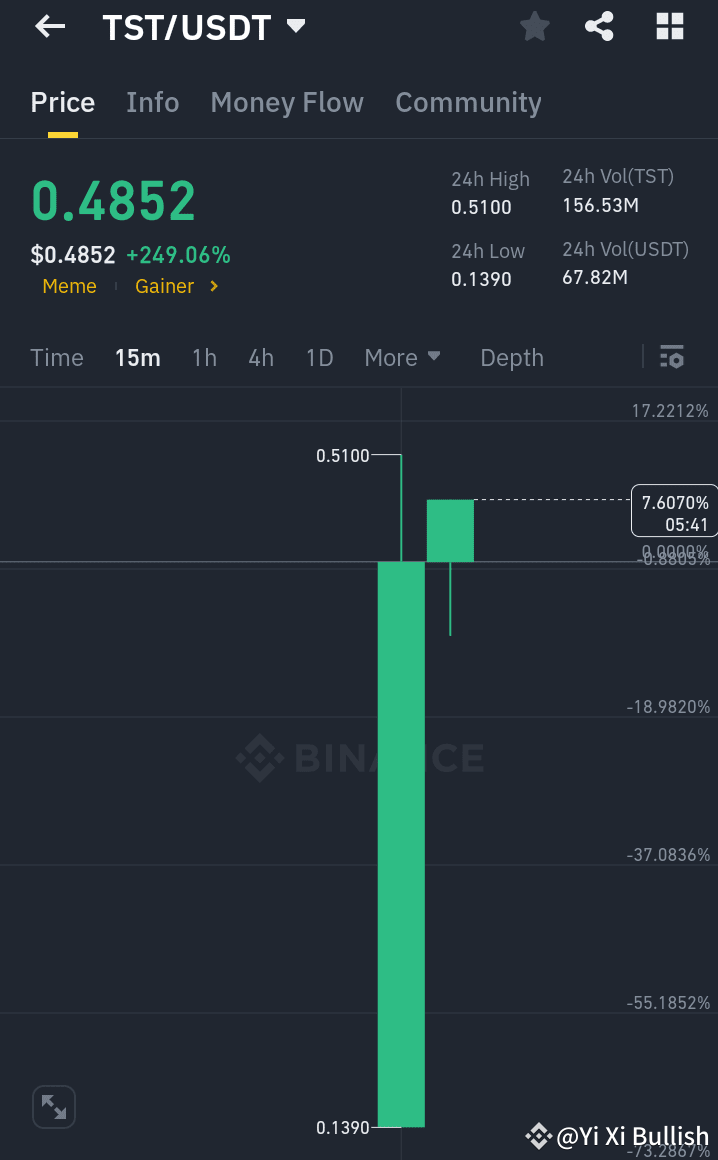
Task: Switch to the 1h interval
Action: 204,357
